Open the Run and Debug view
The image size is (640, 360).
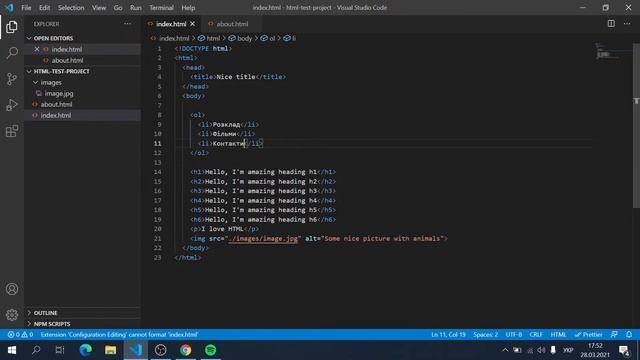coord(12,105)
